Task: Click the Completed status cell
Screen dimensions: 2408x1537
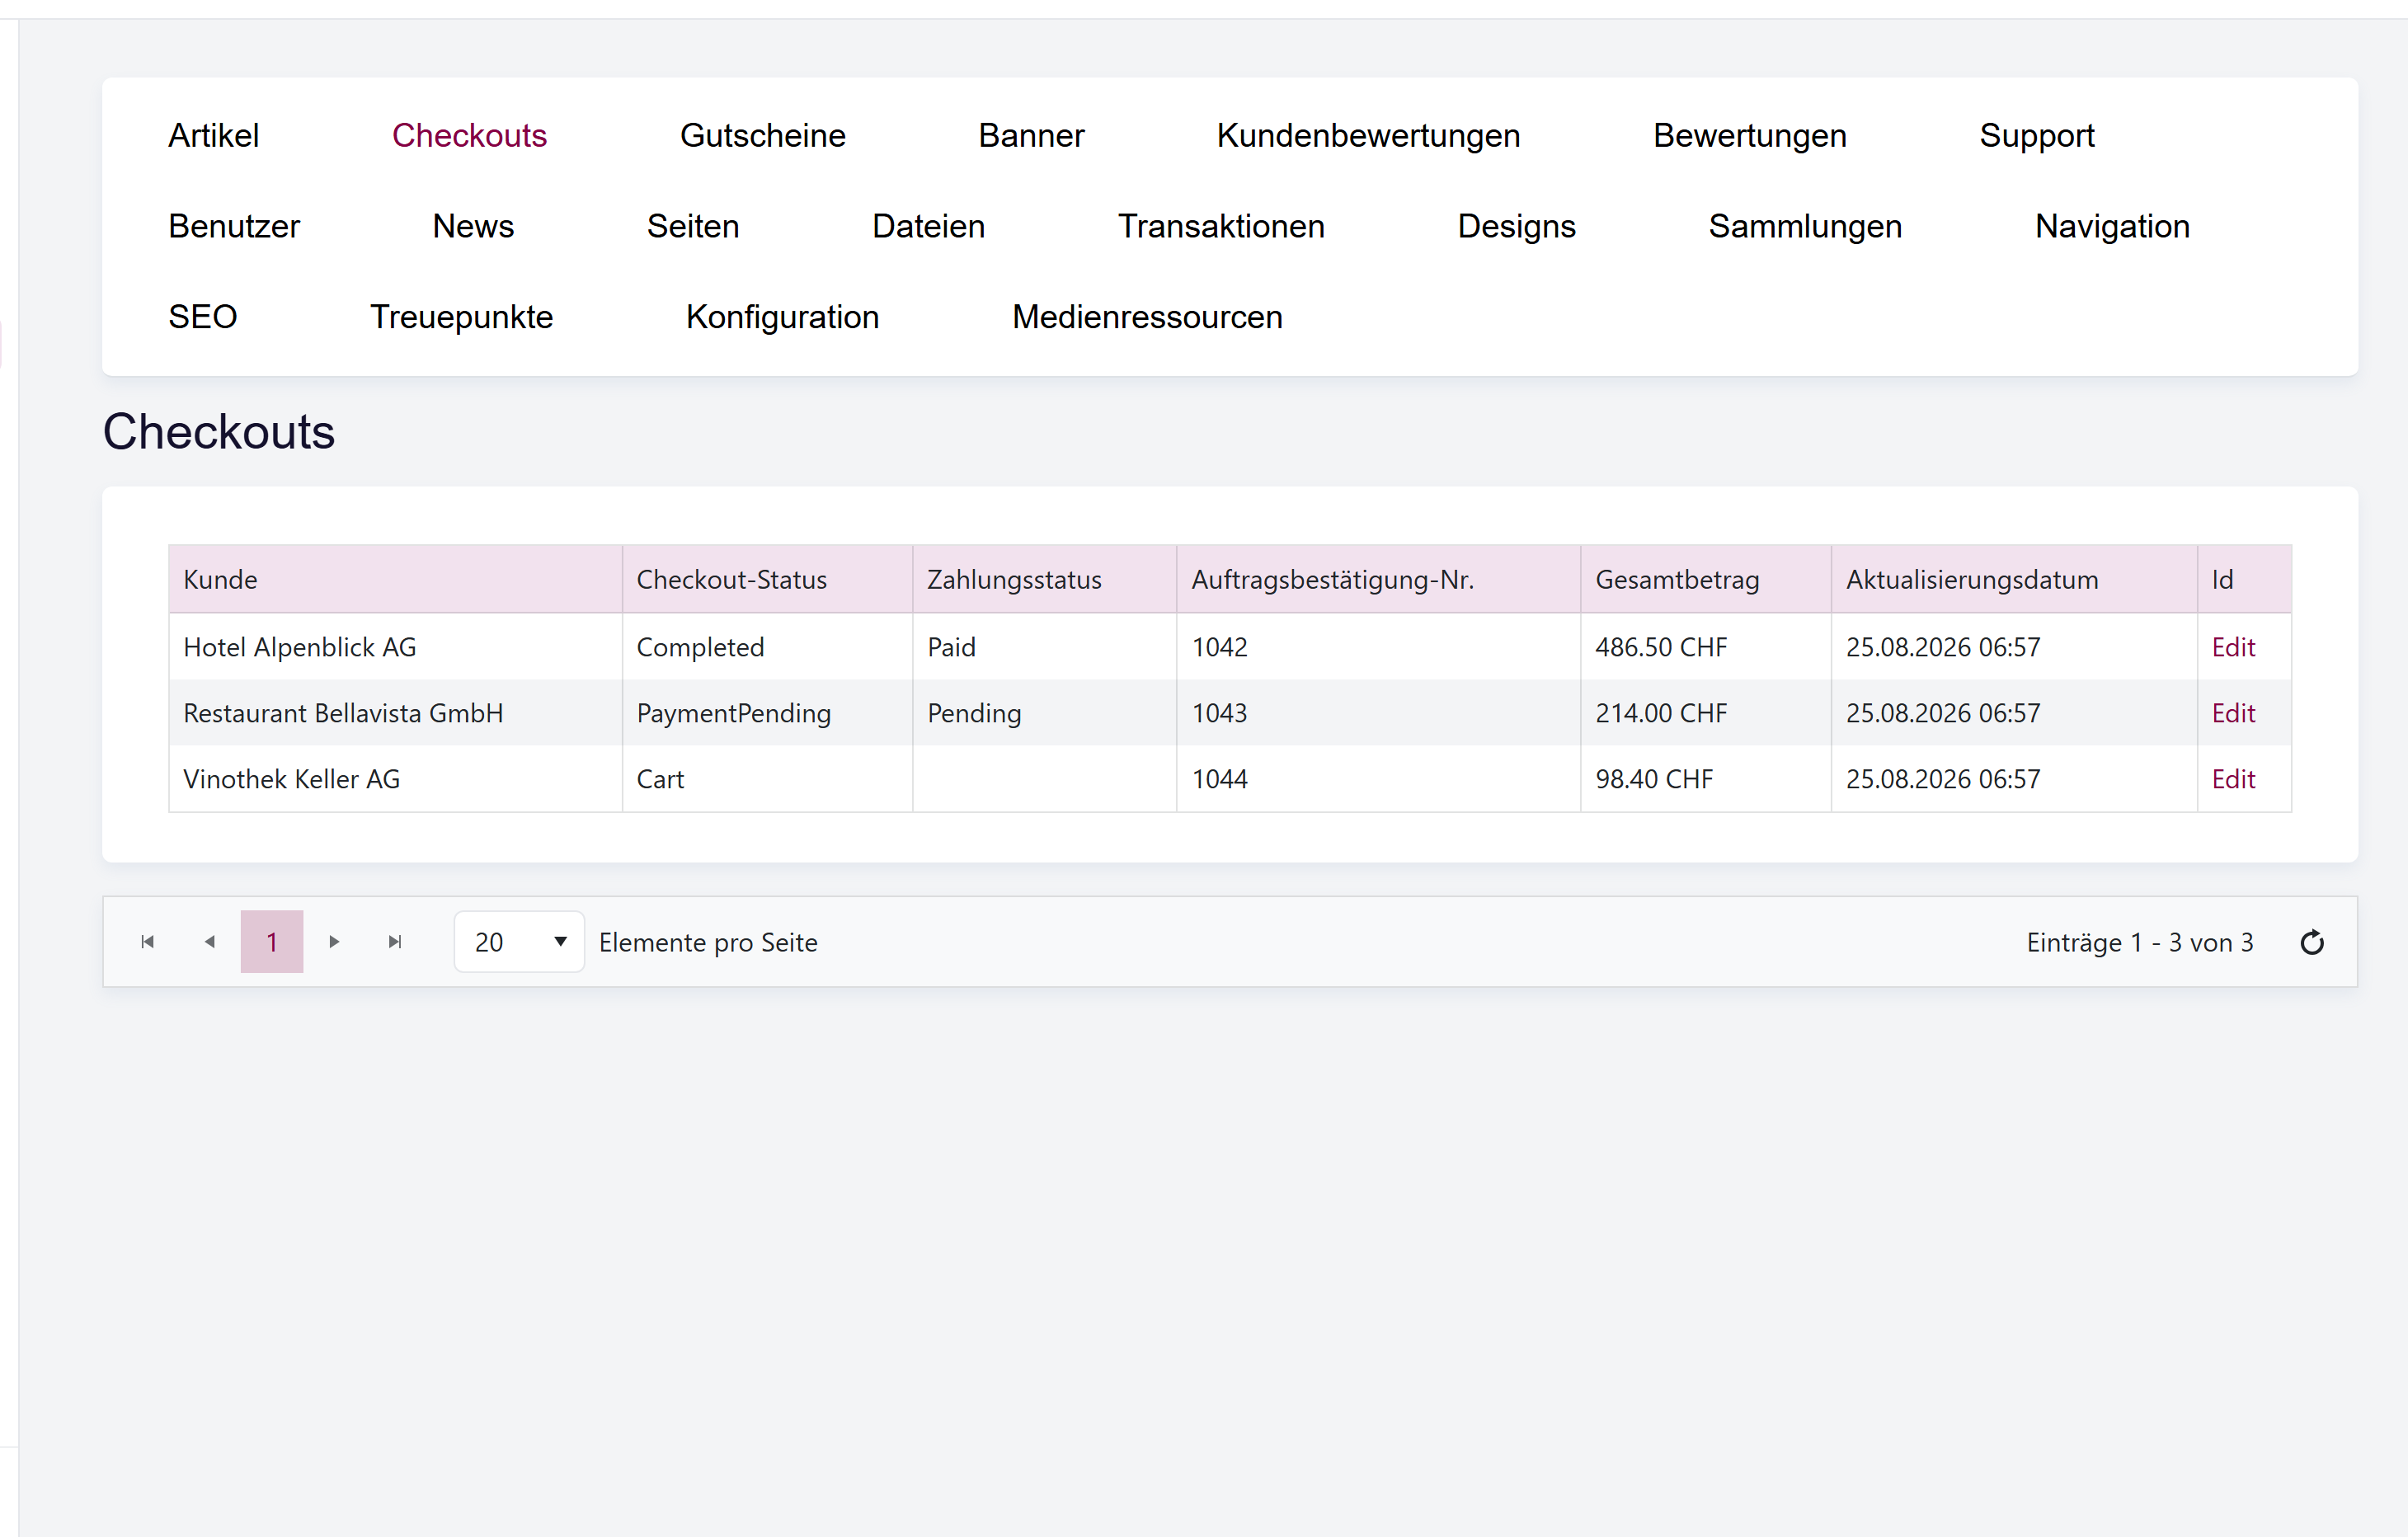Action: click(x=767, y=648)
